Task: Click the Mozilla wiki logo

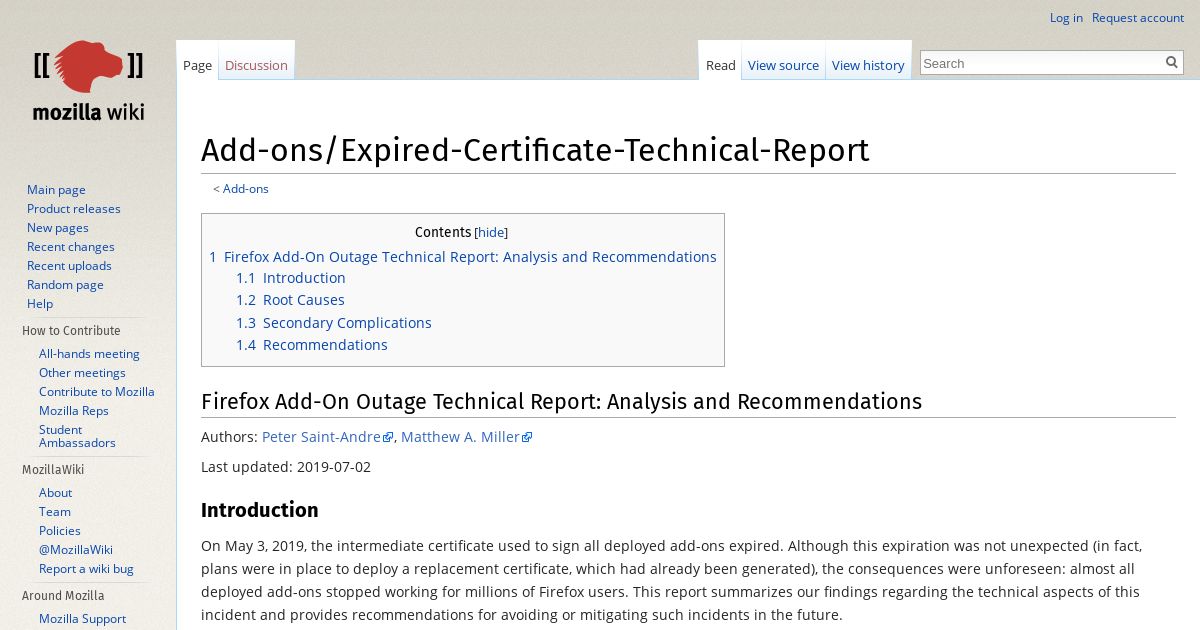Action: pyautogui.click(x=88, y=81)
